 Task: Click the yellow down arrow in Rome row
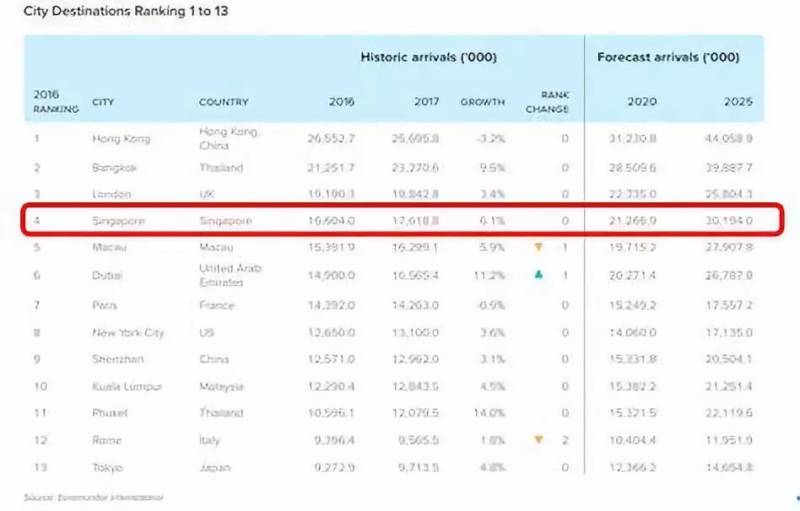(539, 439)
